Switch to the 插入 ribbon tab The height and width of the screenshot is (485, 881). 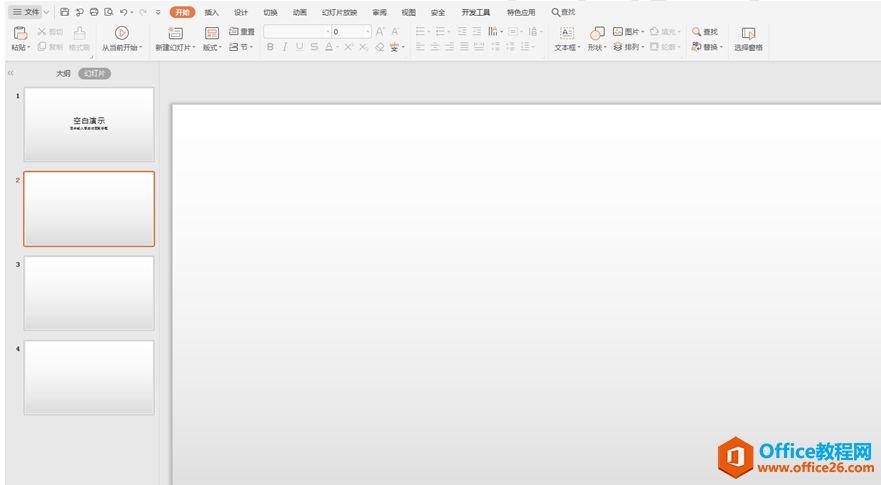click(x=211, y=12)
